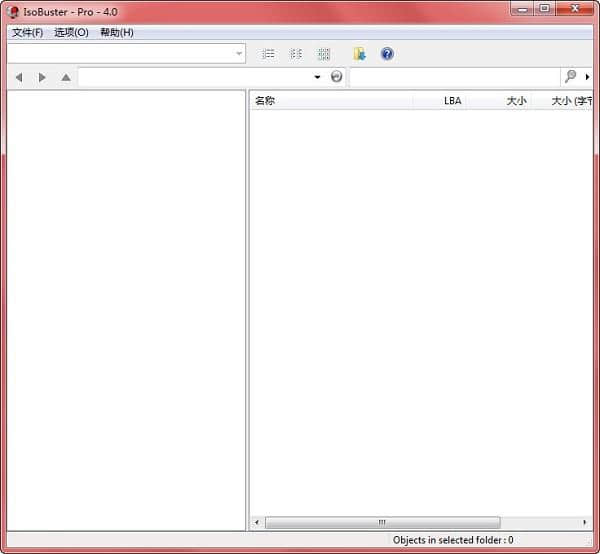Switch to small icons view

pos(296,54)
